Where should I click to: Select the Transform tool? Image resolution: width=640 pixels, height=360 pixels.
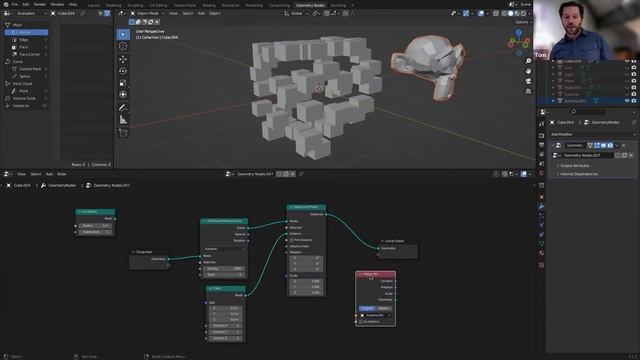(123, 95)
